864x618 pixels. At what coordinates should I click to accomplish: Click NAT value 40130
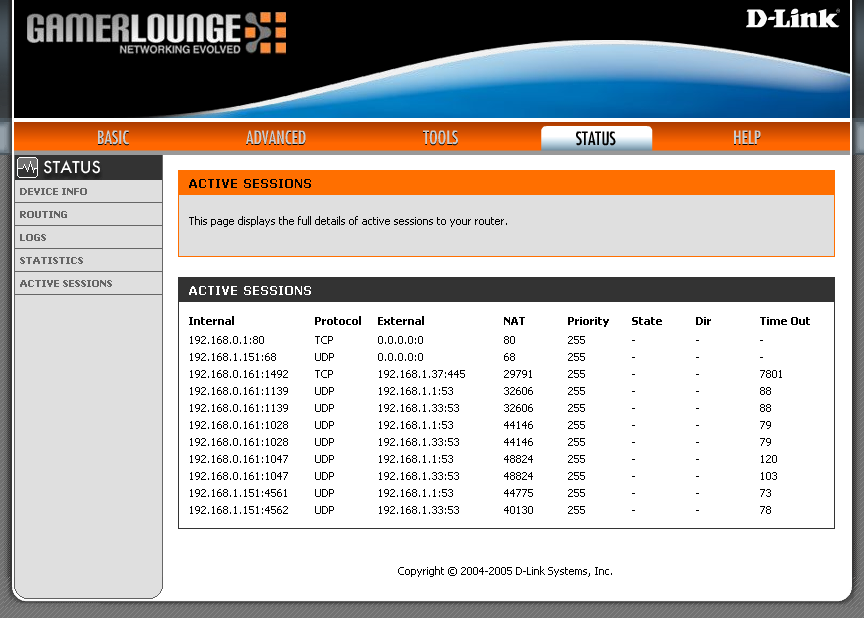pyautogui.click(x=518, y=511)
